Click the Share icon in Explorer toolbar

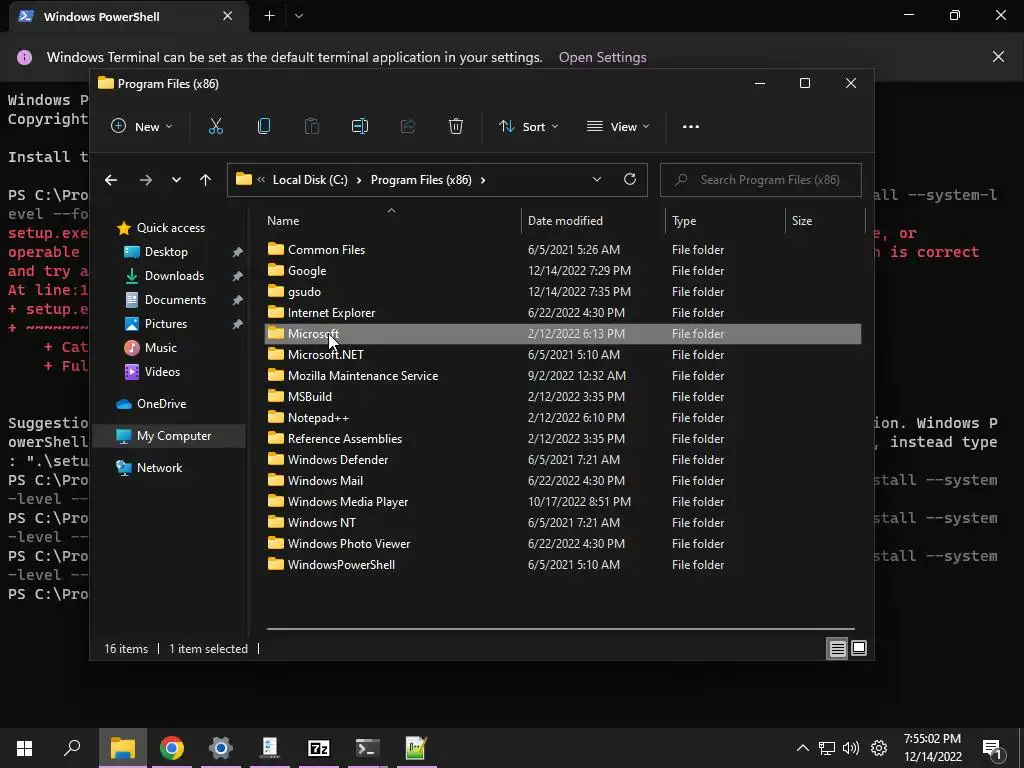pyautogui.click(x=408, y=126)
